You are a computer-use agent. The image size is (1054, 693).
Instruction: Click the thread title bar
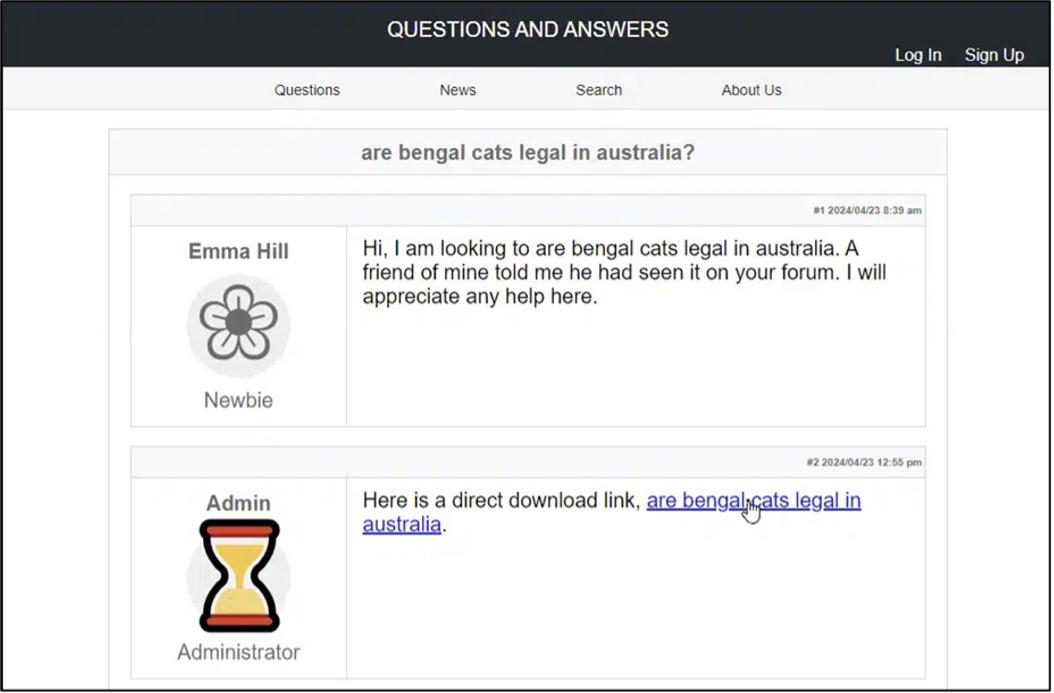pos(528,151)
